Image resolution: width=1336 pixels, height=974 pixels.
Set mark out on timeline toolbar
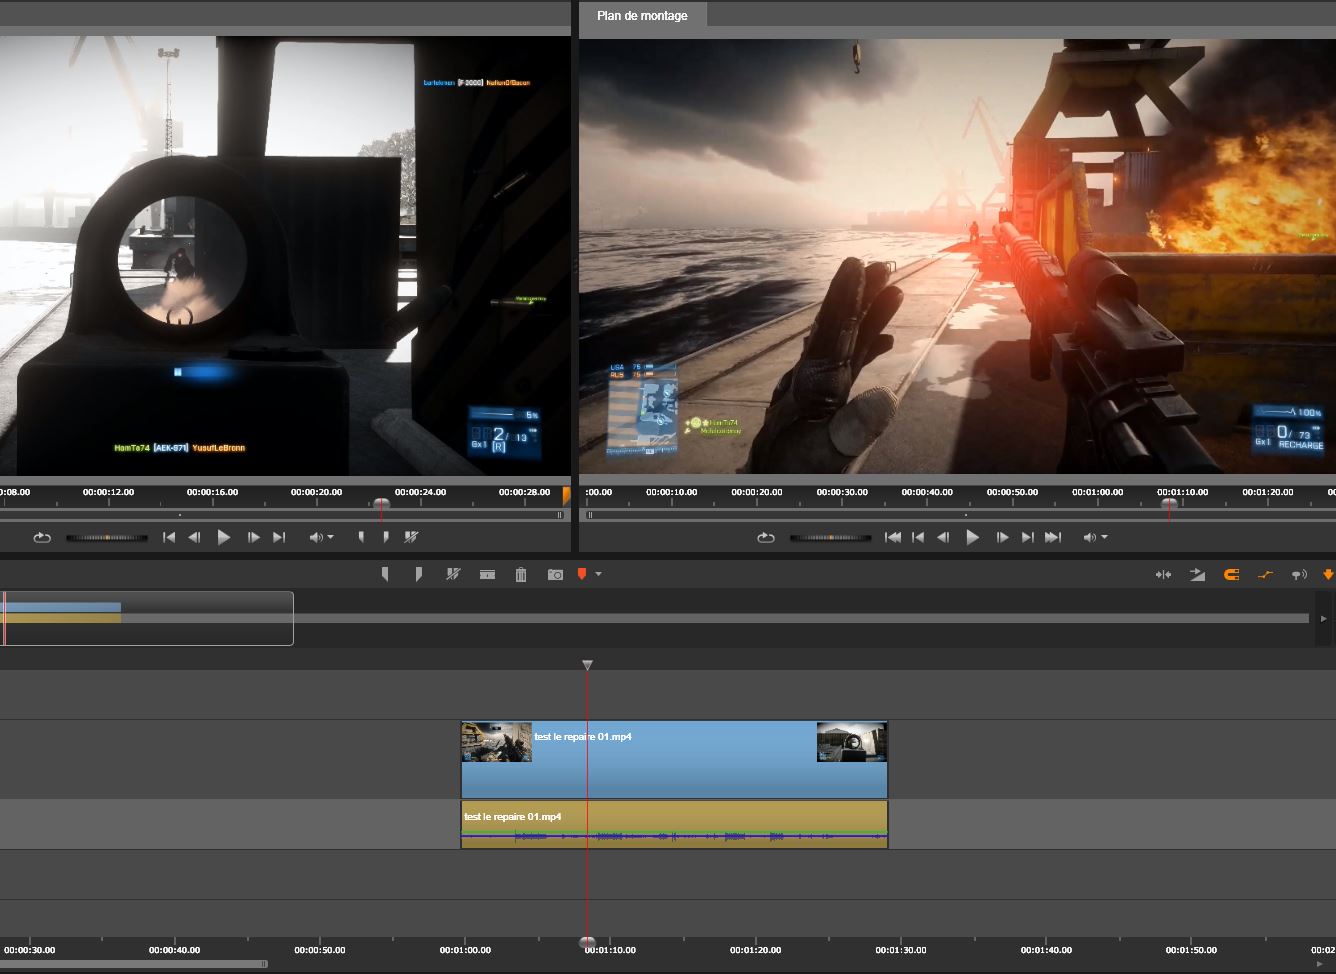pyautogui.click(x=419, y=574)
